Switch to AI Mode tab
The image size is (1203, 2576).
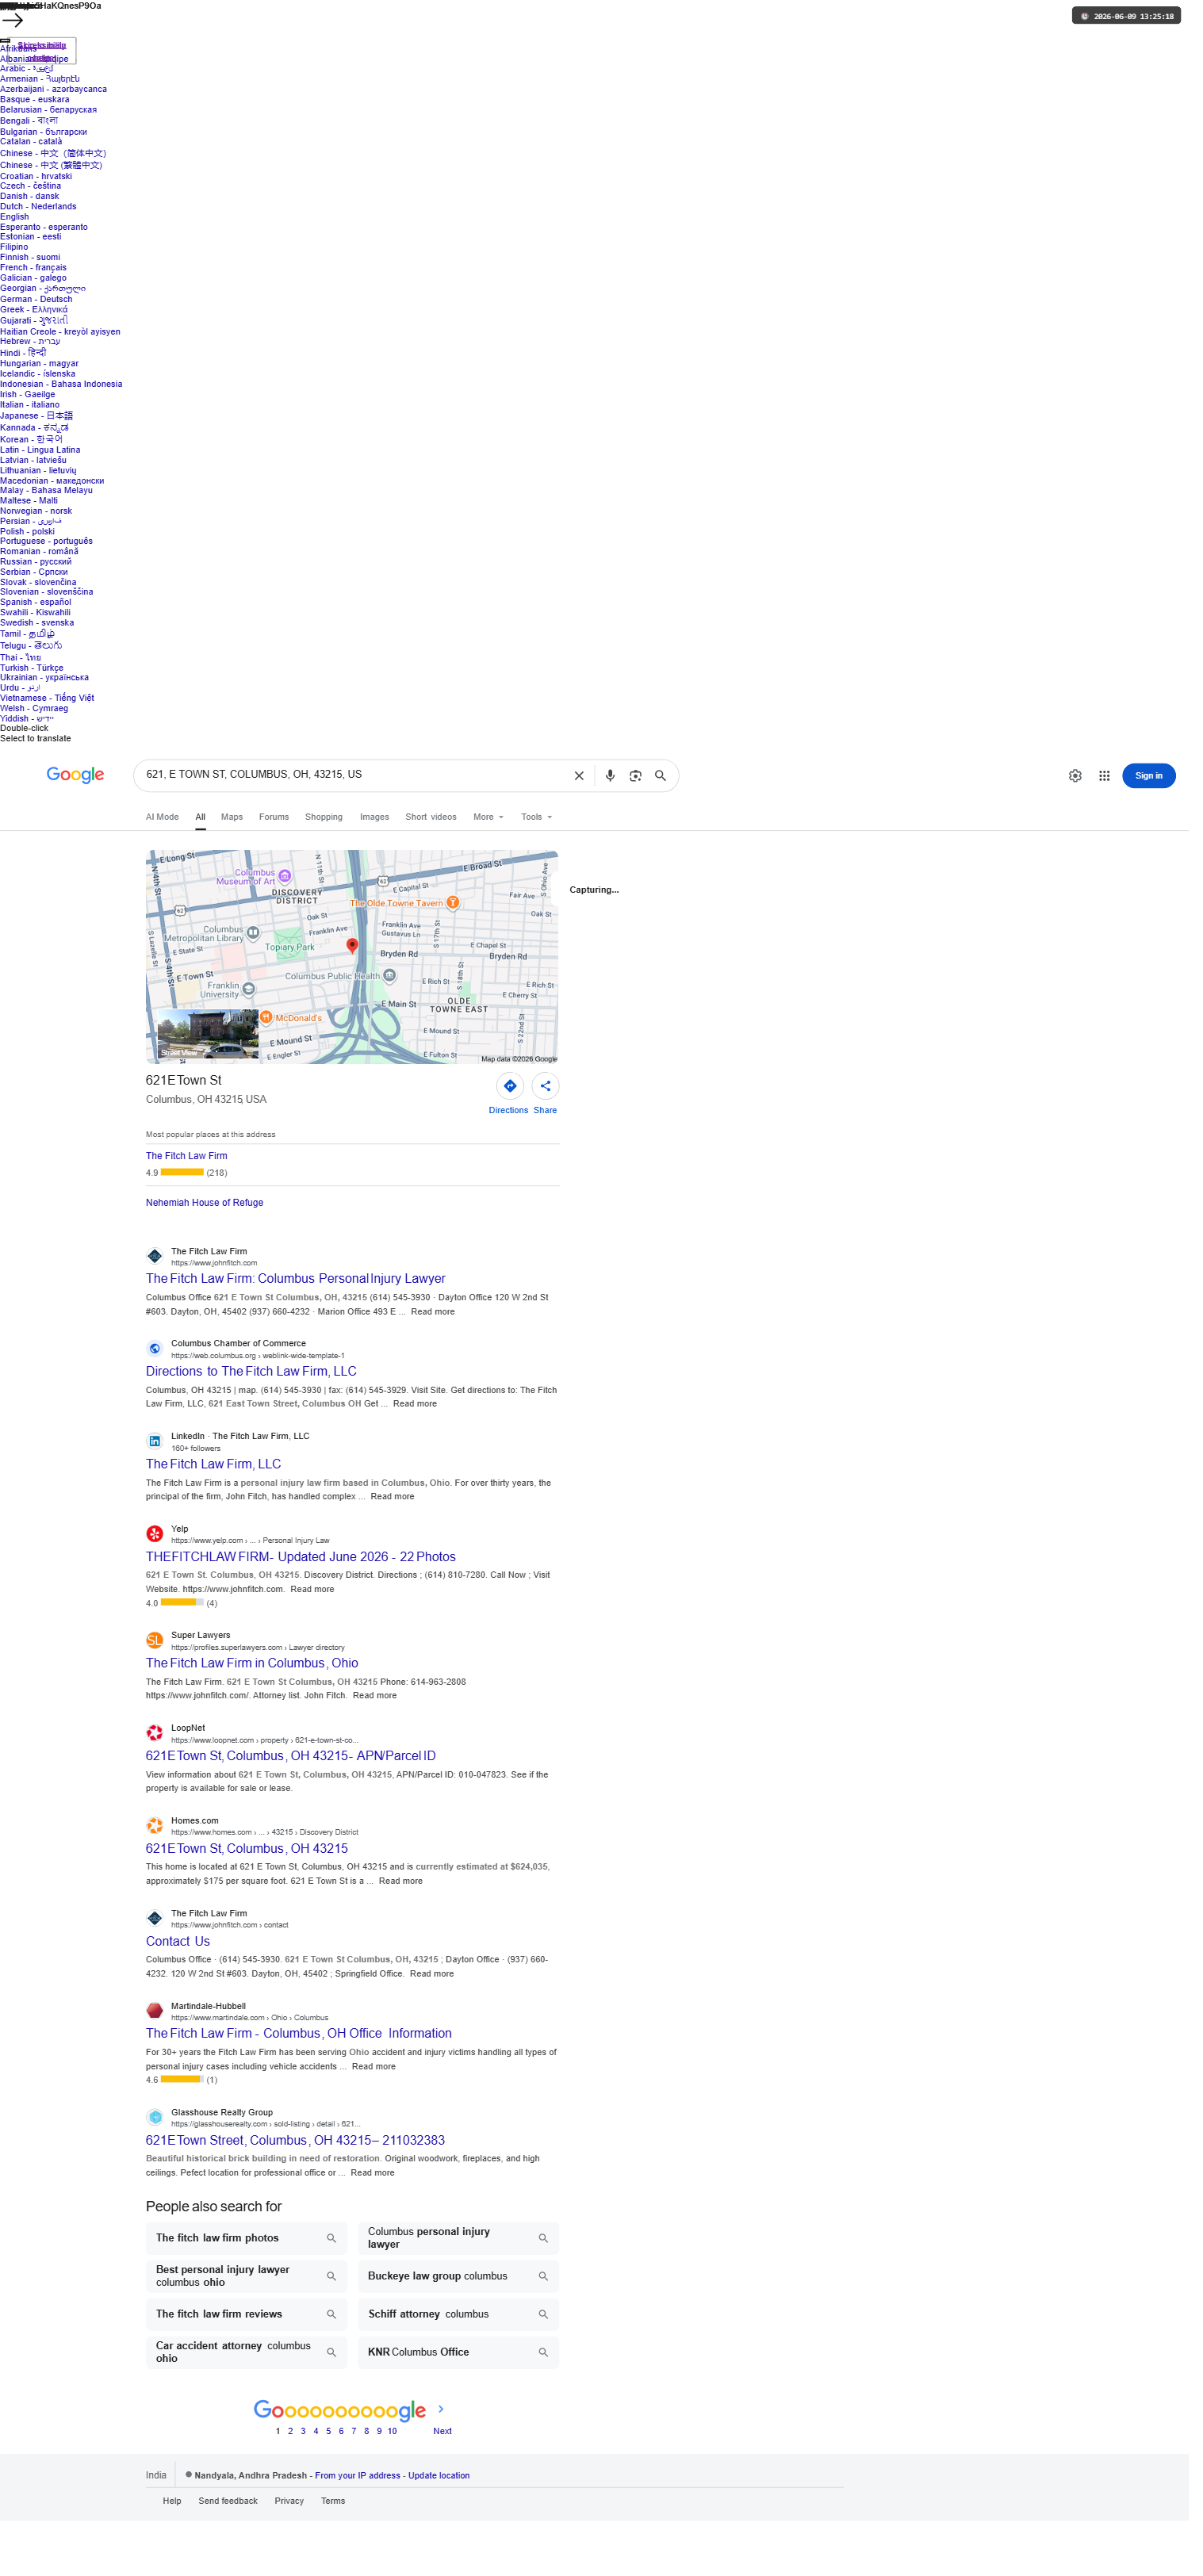pyautogui.click(x=164, y=827)
